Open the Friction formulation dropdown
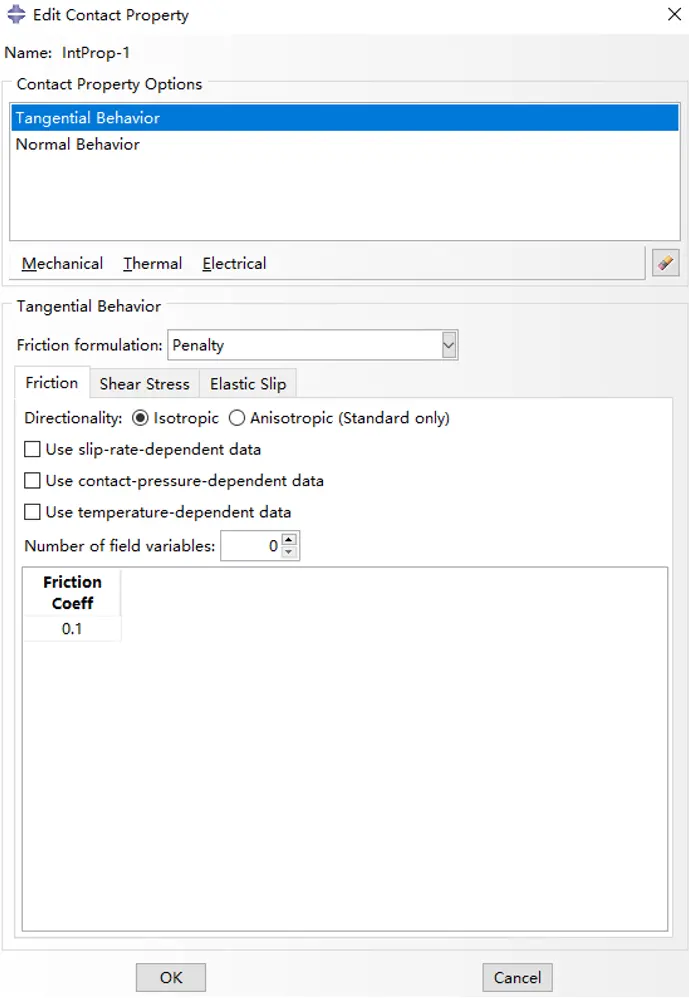The height and width of the screenshot is (998, 689). click(x=449, y=345)
